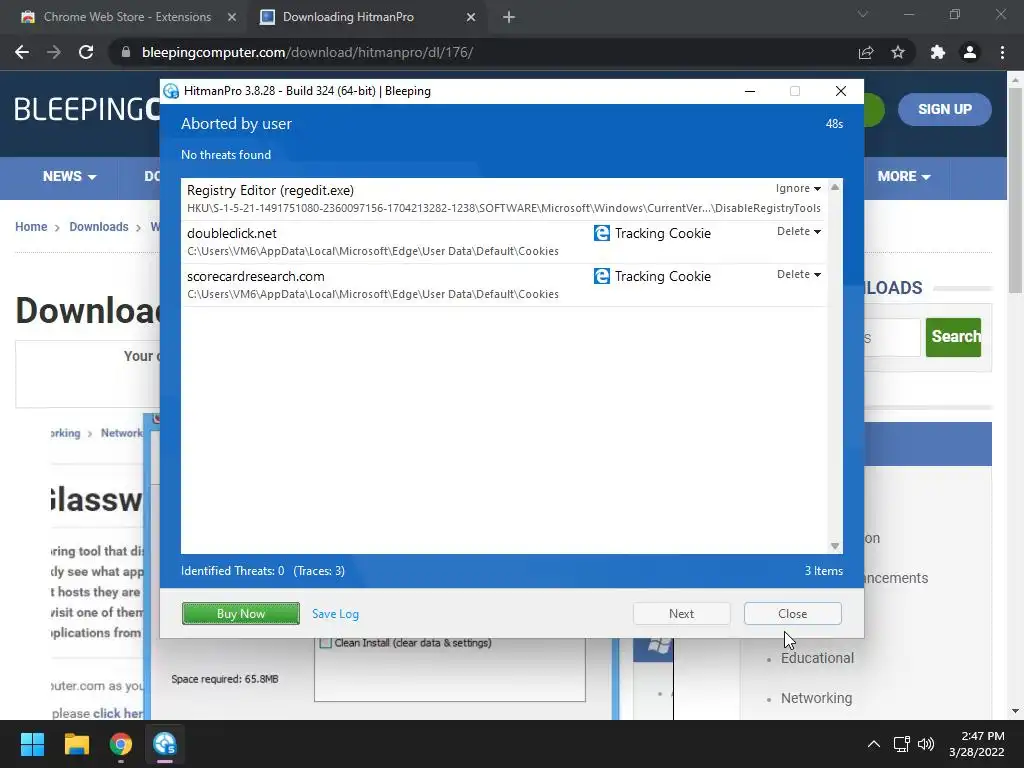
Task: Click the browser forward arrow
Action: (x=54, y=52)
